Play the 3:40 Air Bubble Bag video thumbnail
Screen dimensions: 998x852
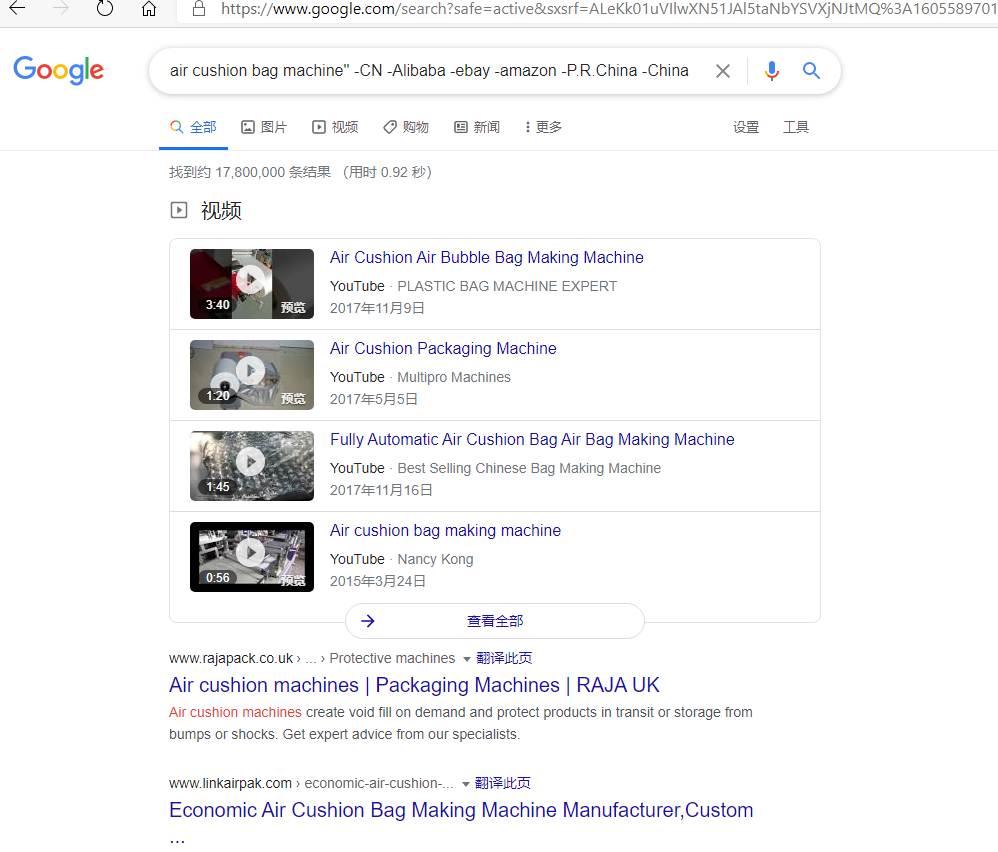click(252, 284)
